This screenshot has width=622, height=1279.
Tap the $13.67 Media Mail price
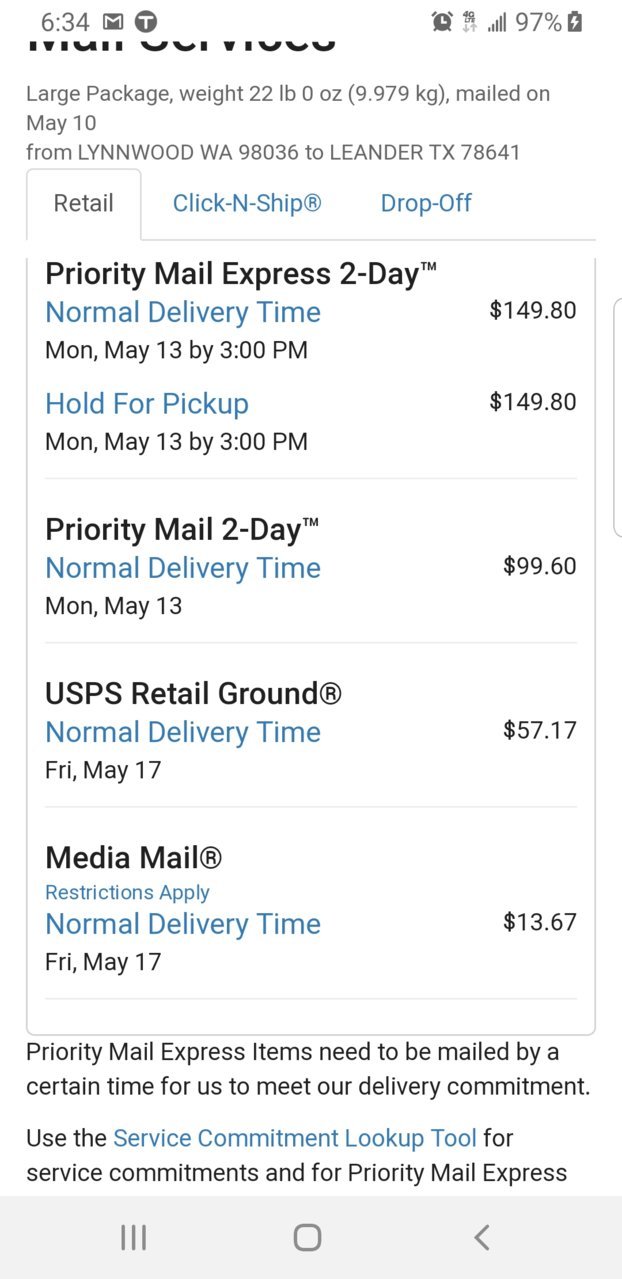coord(540,922)
